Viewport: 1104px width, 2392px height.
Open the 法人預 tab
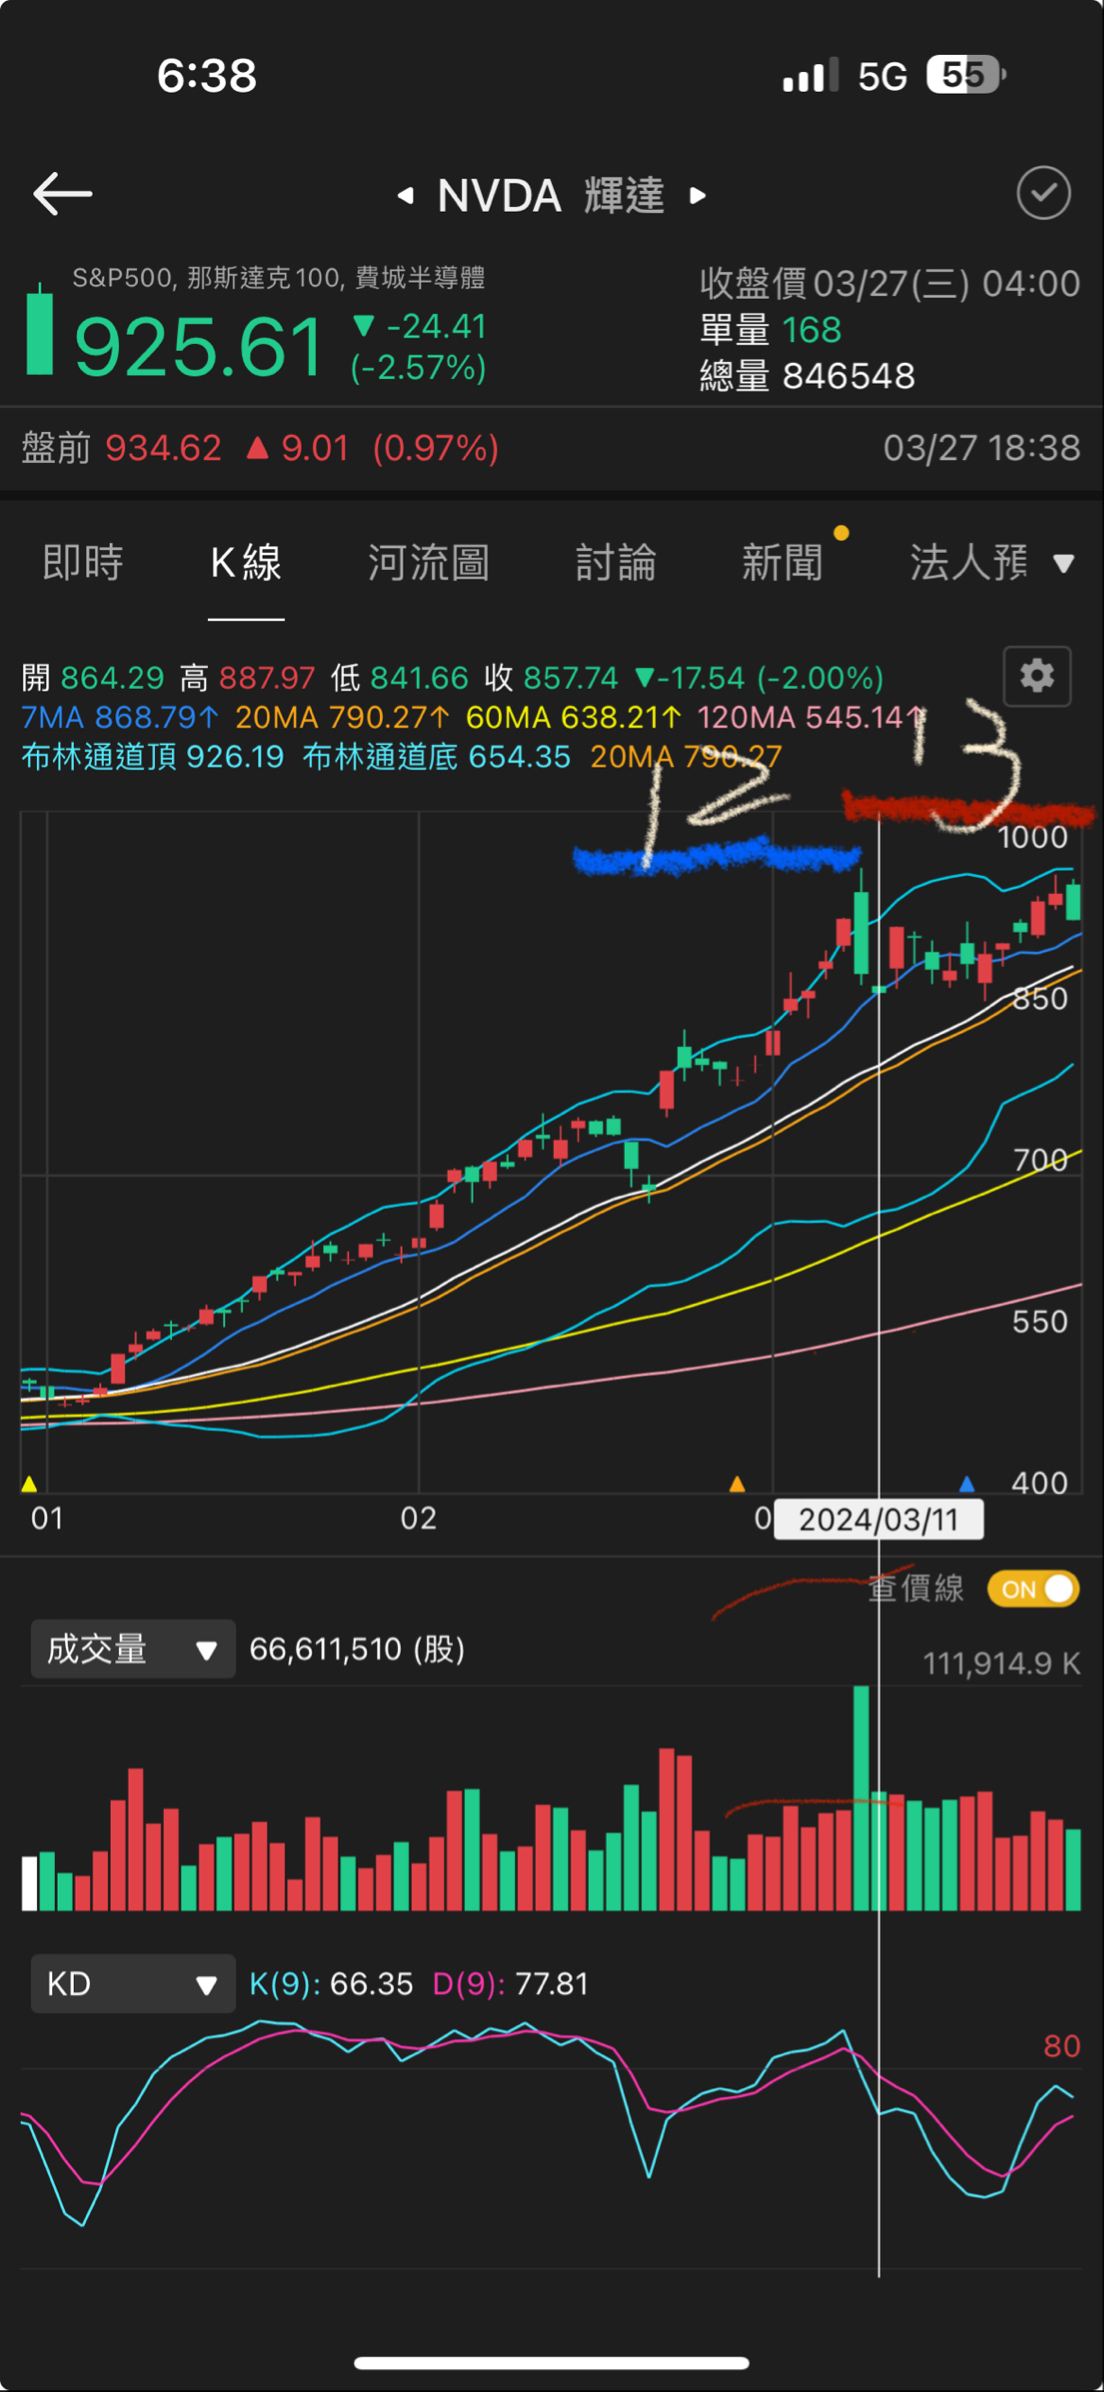coord(969,563)
